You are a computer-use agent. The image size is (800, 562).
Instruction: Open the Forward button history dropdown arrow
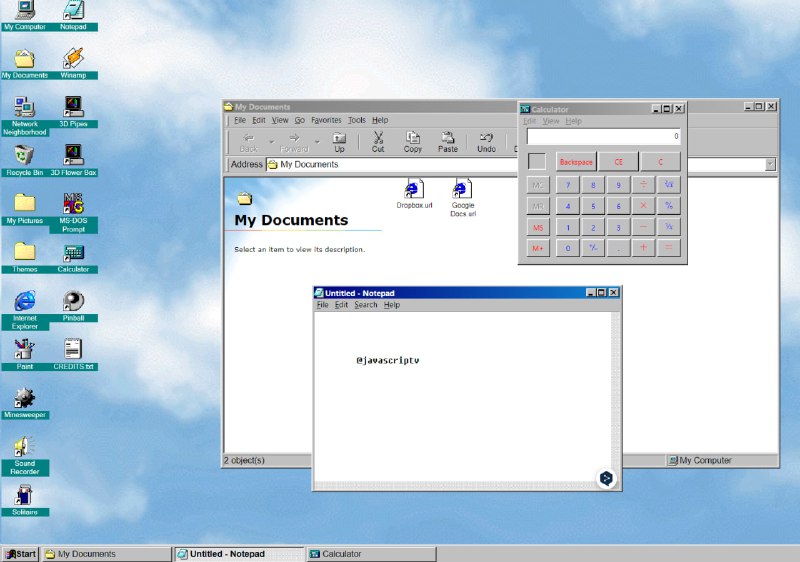(317, 142)
